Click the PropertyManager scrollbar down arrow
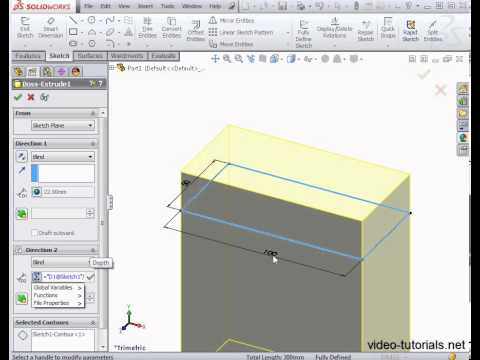Image resolution: width=480 pixels, height=360 pixels. (x=103, y=347)
